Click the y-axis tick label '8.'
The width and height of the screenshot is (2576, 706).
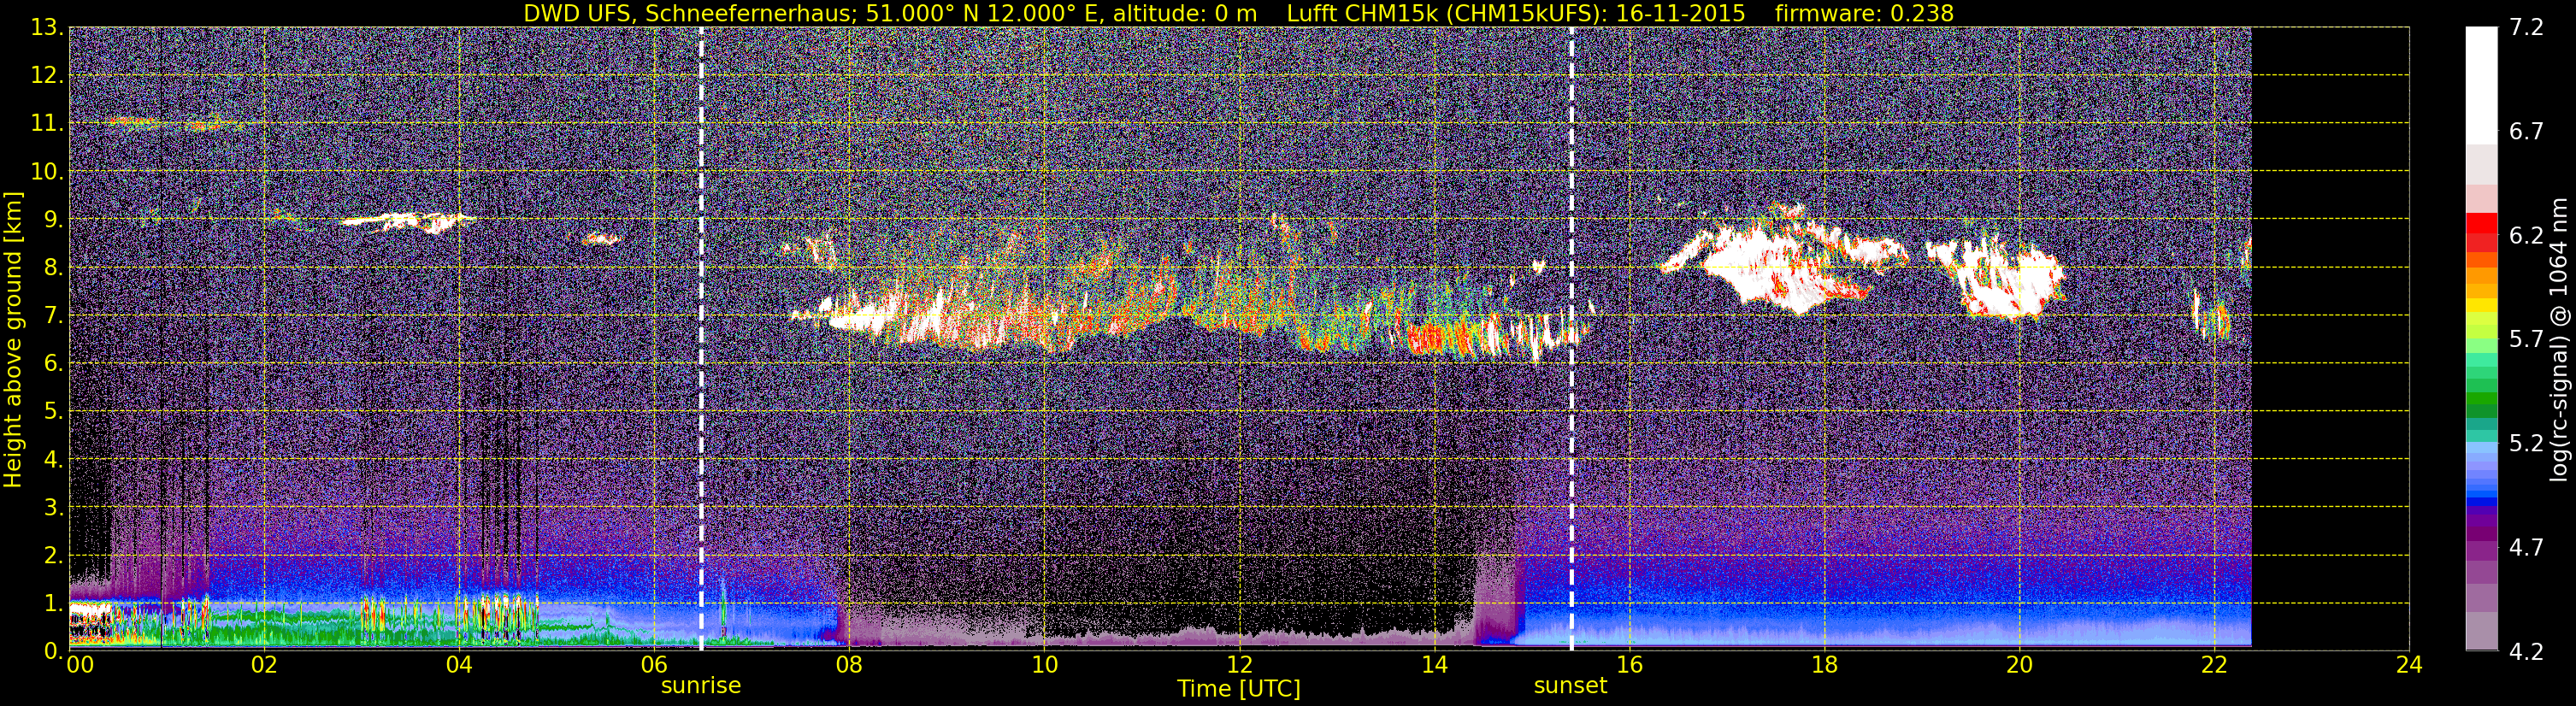pos(54,268)
